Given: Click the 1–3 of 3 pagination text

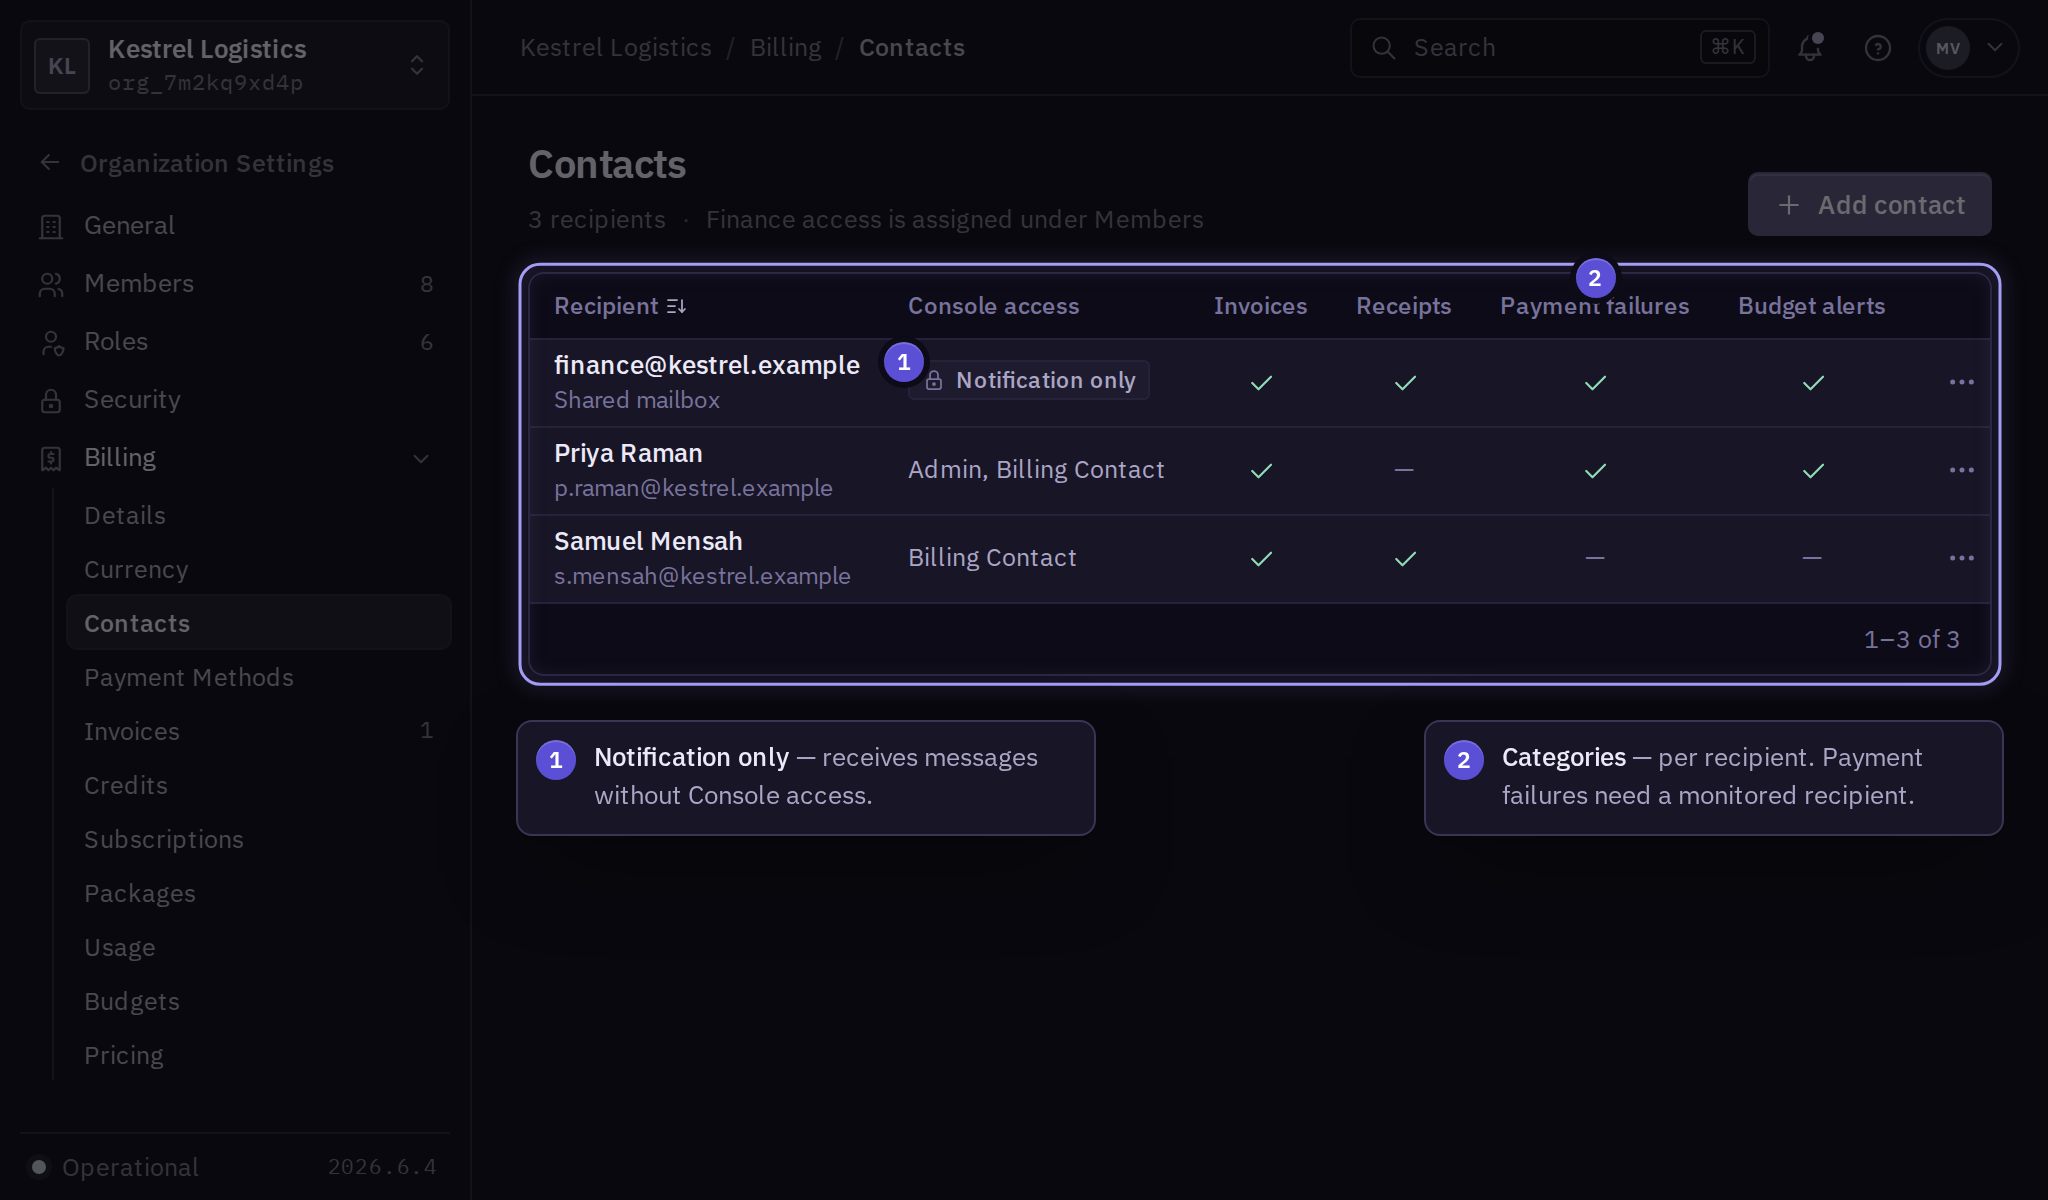Looking at the screenshot, I should [1911, 639].
